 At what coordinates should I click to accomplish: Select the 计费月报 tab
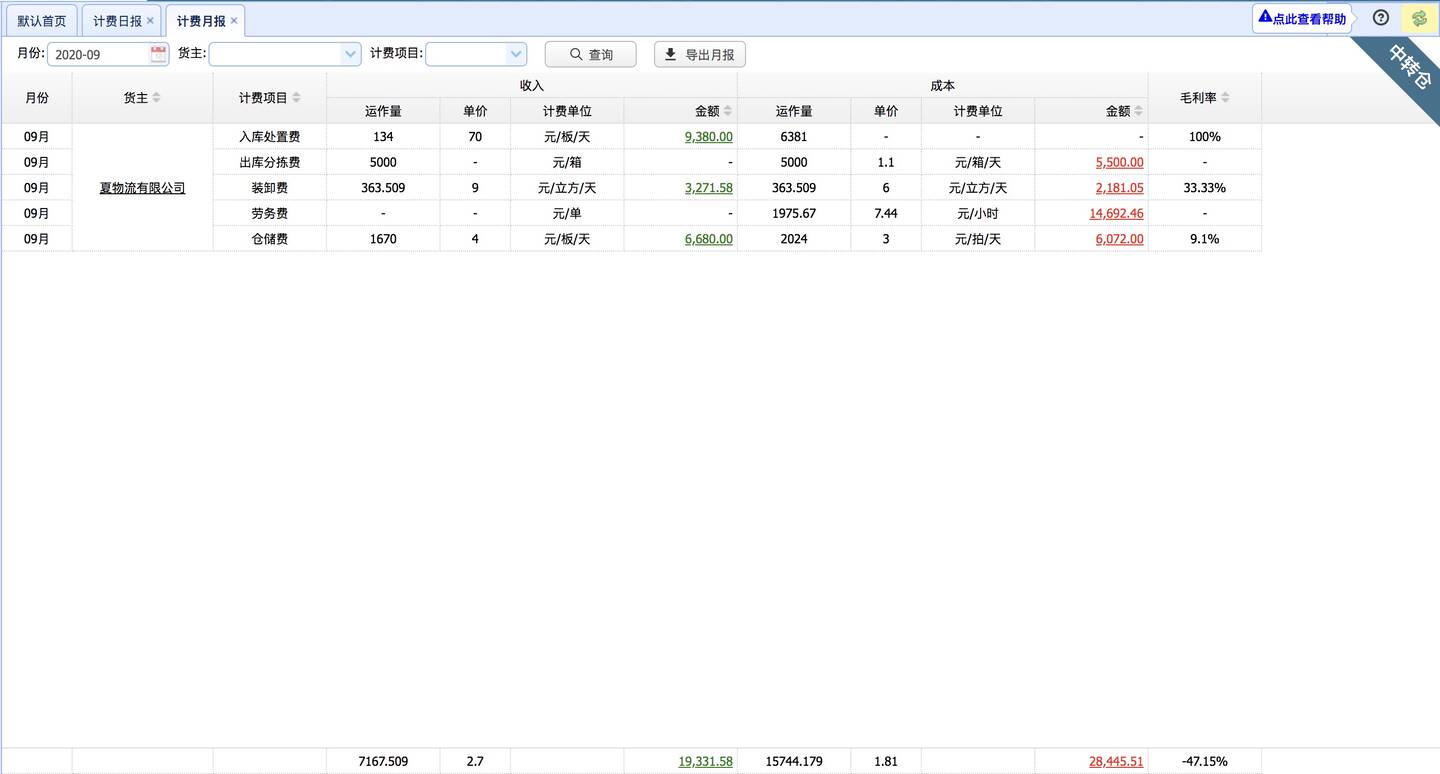click(x=201, y=20)
